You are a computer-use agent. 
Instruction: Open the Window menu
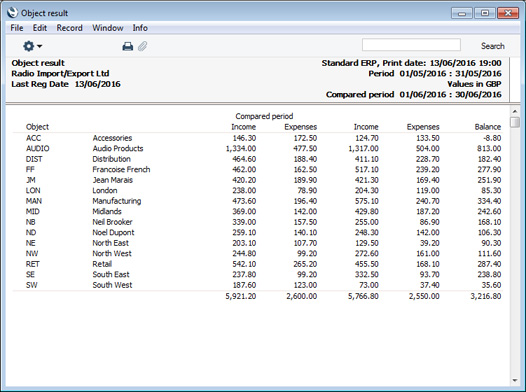click(108, 28)
